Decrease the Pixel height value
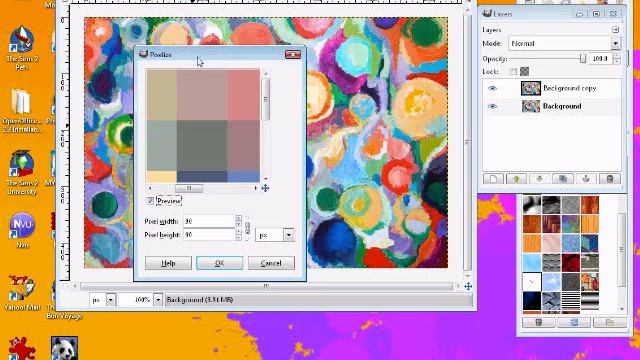This screenshot has height=360, width=640. coord(238,238)
